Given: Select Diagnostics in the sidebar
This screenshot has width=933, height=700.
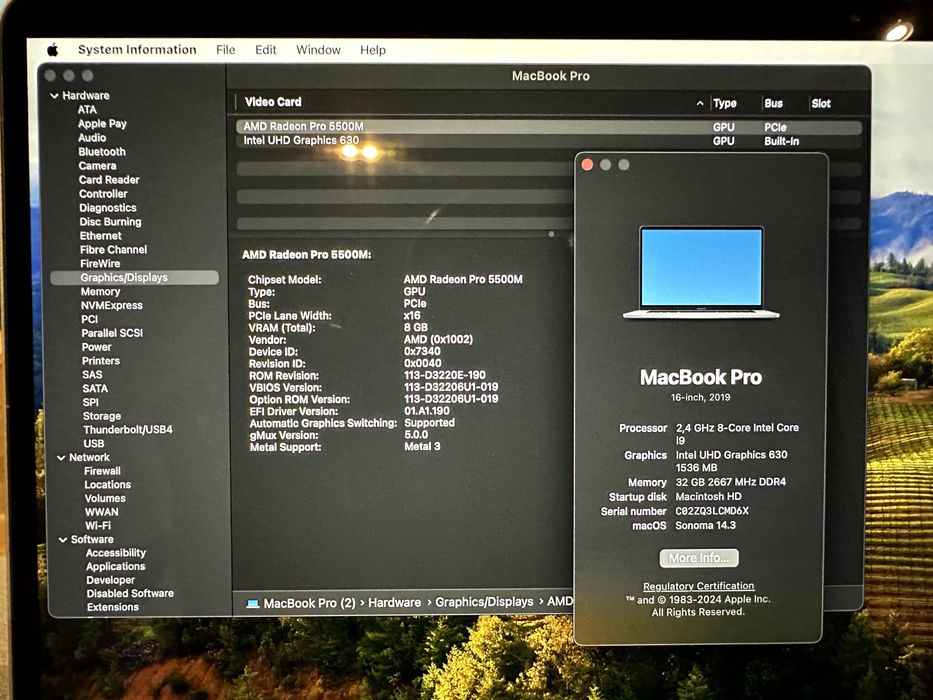Looking at the screenshot, I should tap(108, 208).
